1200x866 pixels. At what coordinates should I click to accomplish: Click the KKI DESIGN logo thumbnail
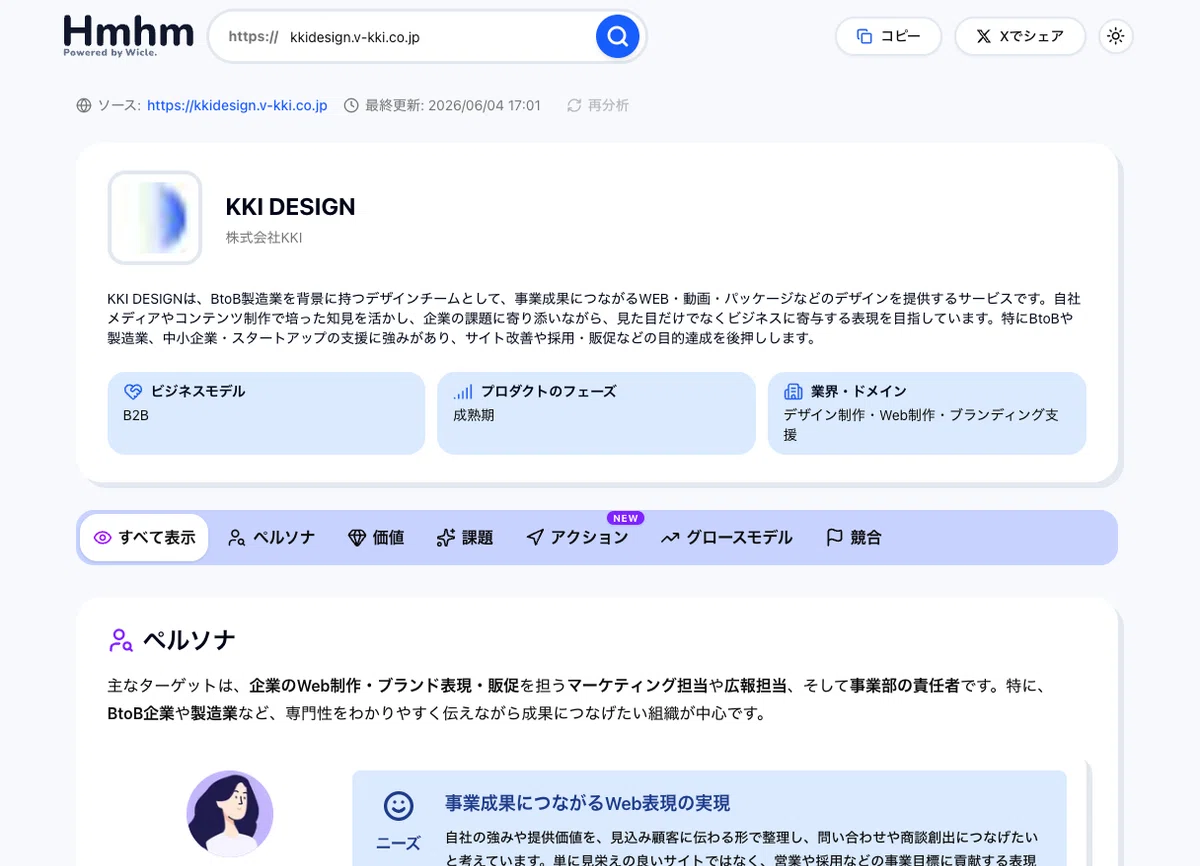155,218
